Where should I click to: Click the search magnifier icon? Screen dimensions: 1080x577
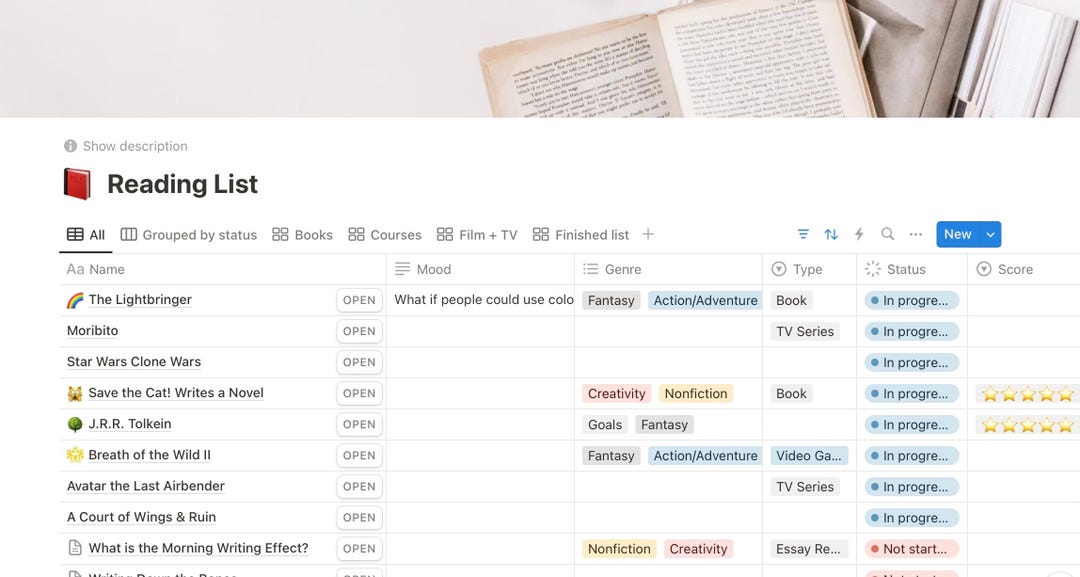click(887, 233)
